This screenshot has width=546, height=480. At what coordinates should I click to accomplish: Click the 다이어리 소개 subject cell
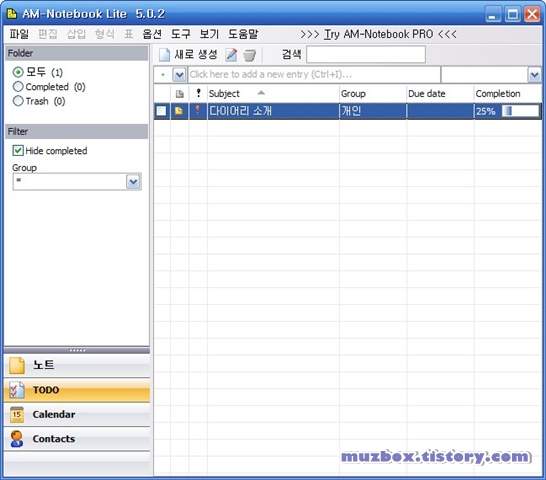tap(273, 111)
